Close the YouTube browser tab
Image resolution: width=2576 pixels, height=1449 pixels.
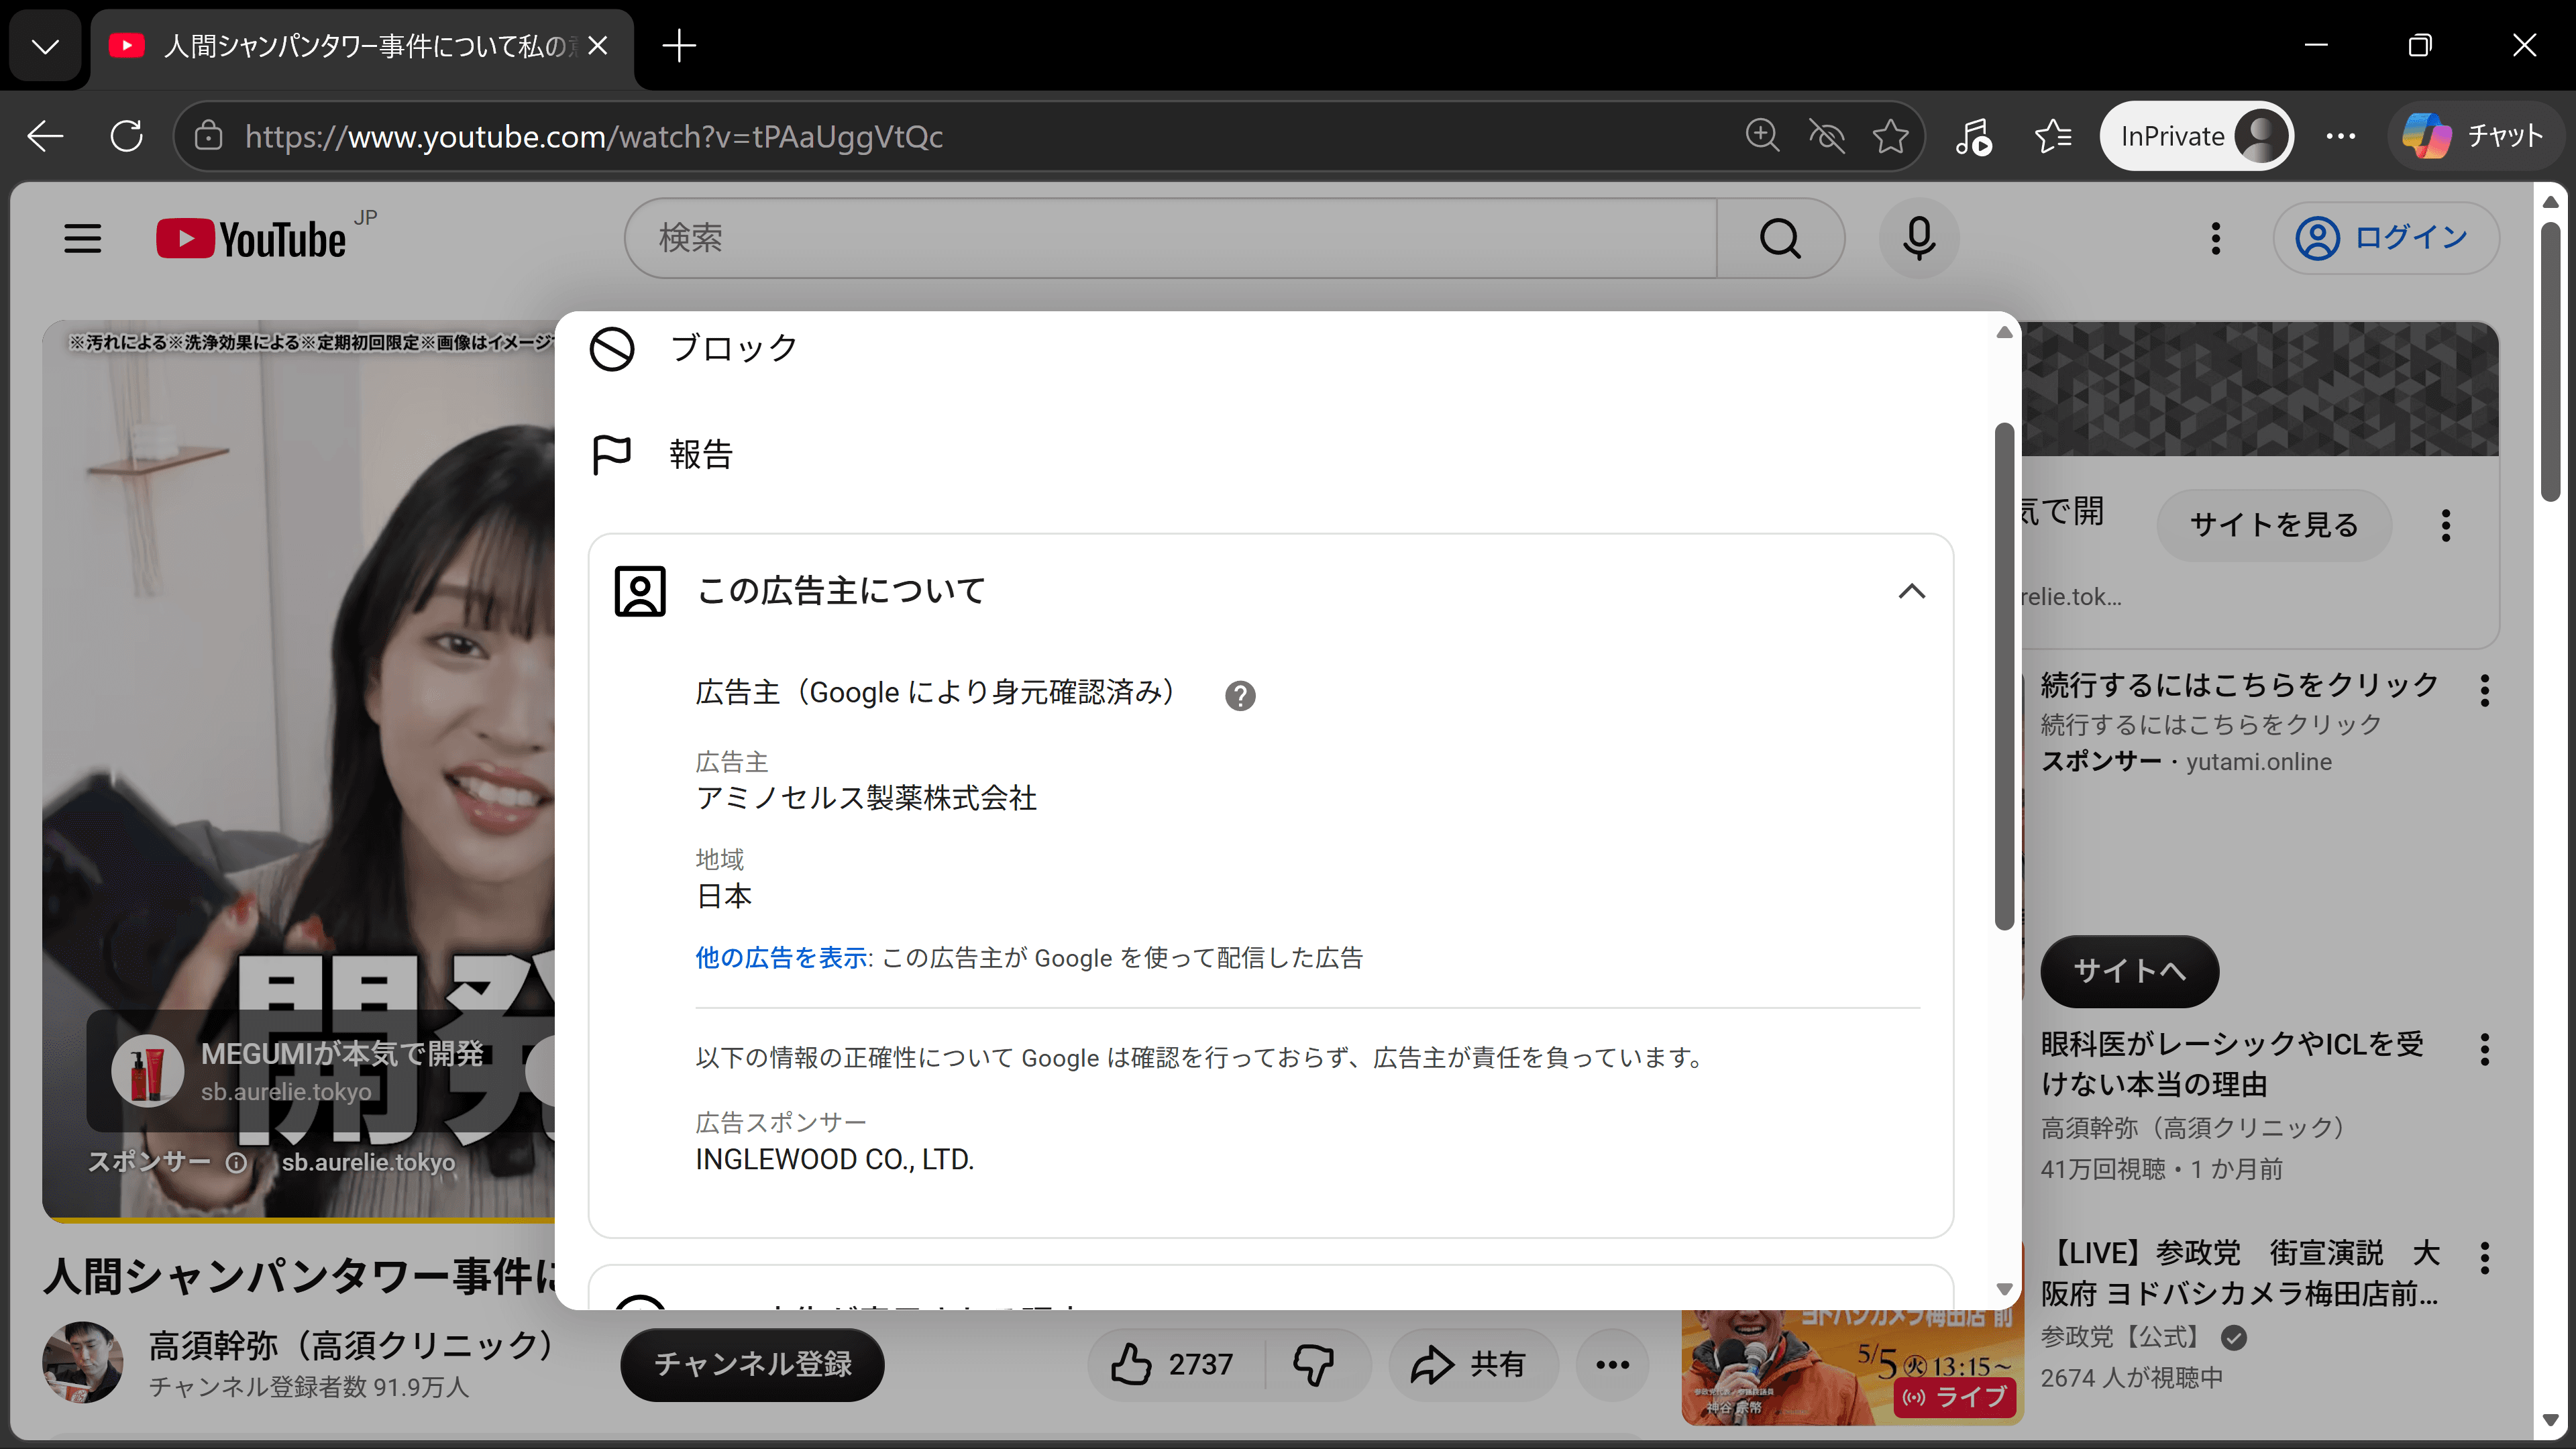[598, 46]
